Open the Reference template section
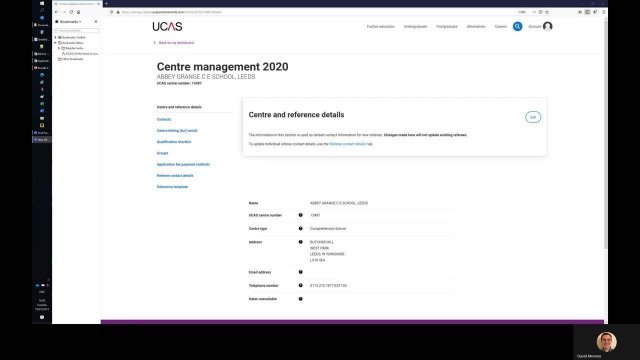Screen dimensions: 640x360 tap(172, 187)
